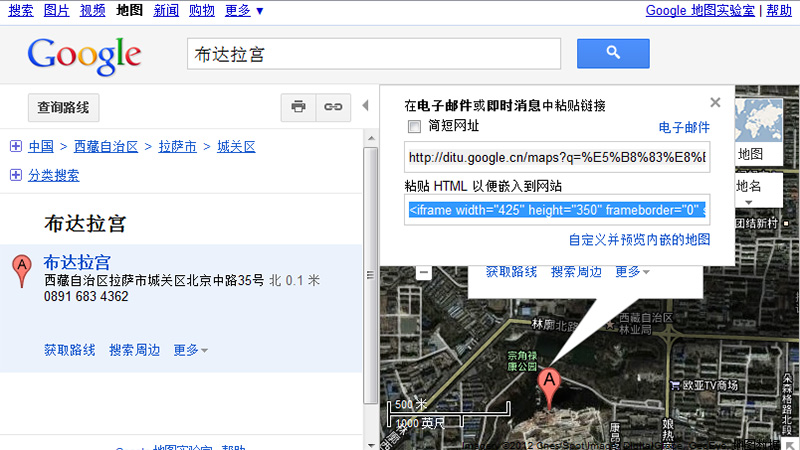Open 更多 dropdown in the result listing
800x450 pixels.
tap(190, 350)
